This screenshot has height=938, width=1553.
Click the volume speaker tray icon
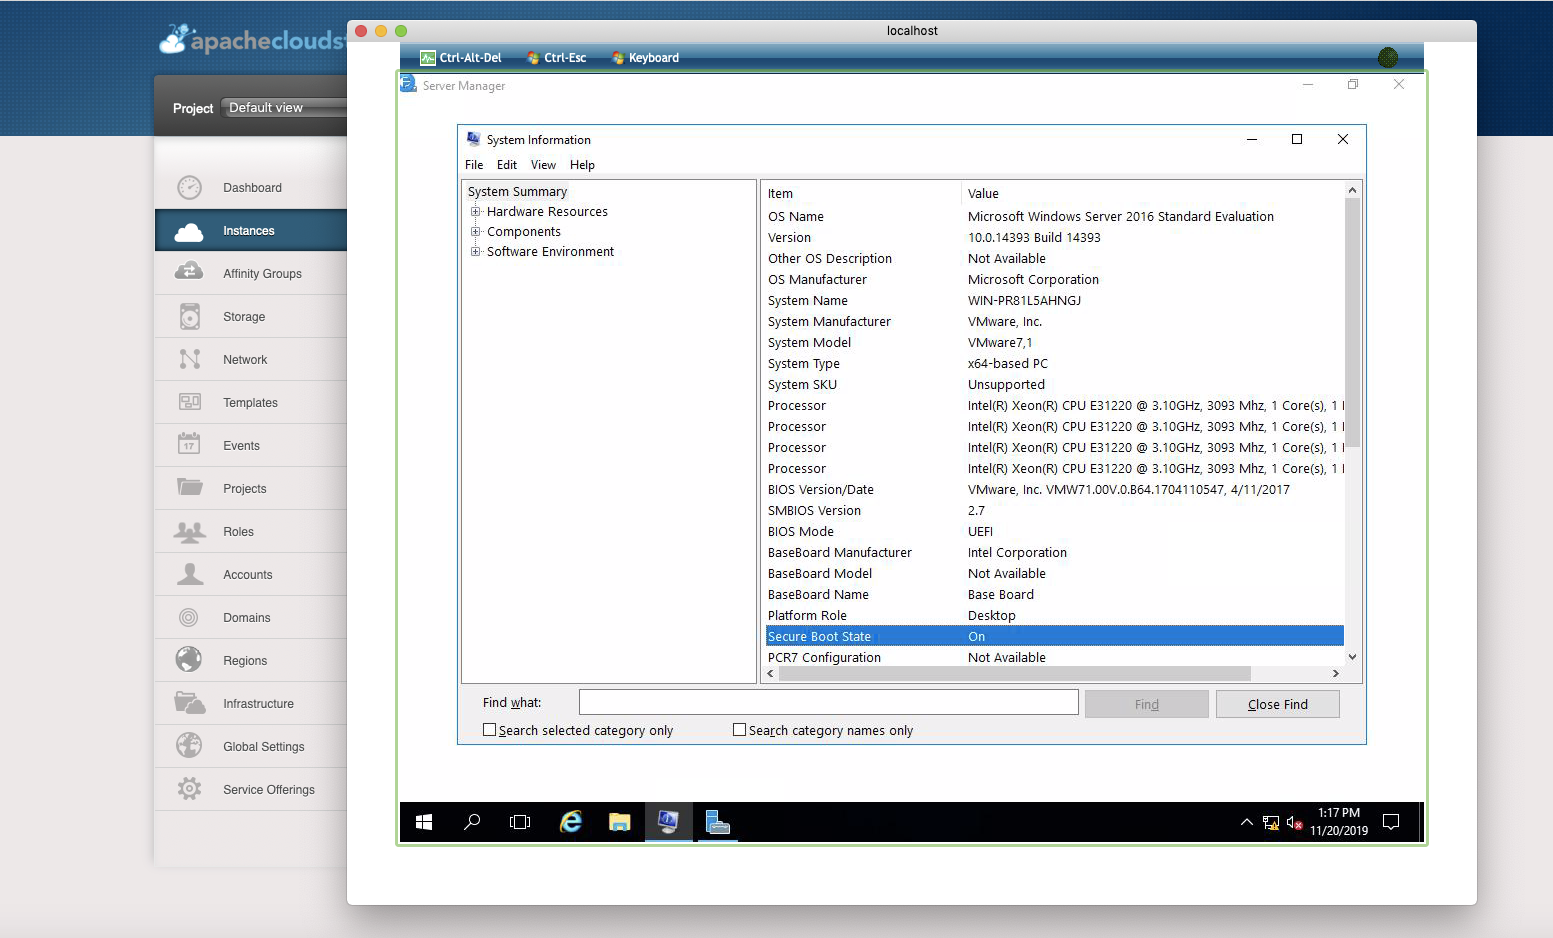(1294, 823)
